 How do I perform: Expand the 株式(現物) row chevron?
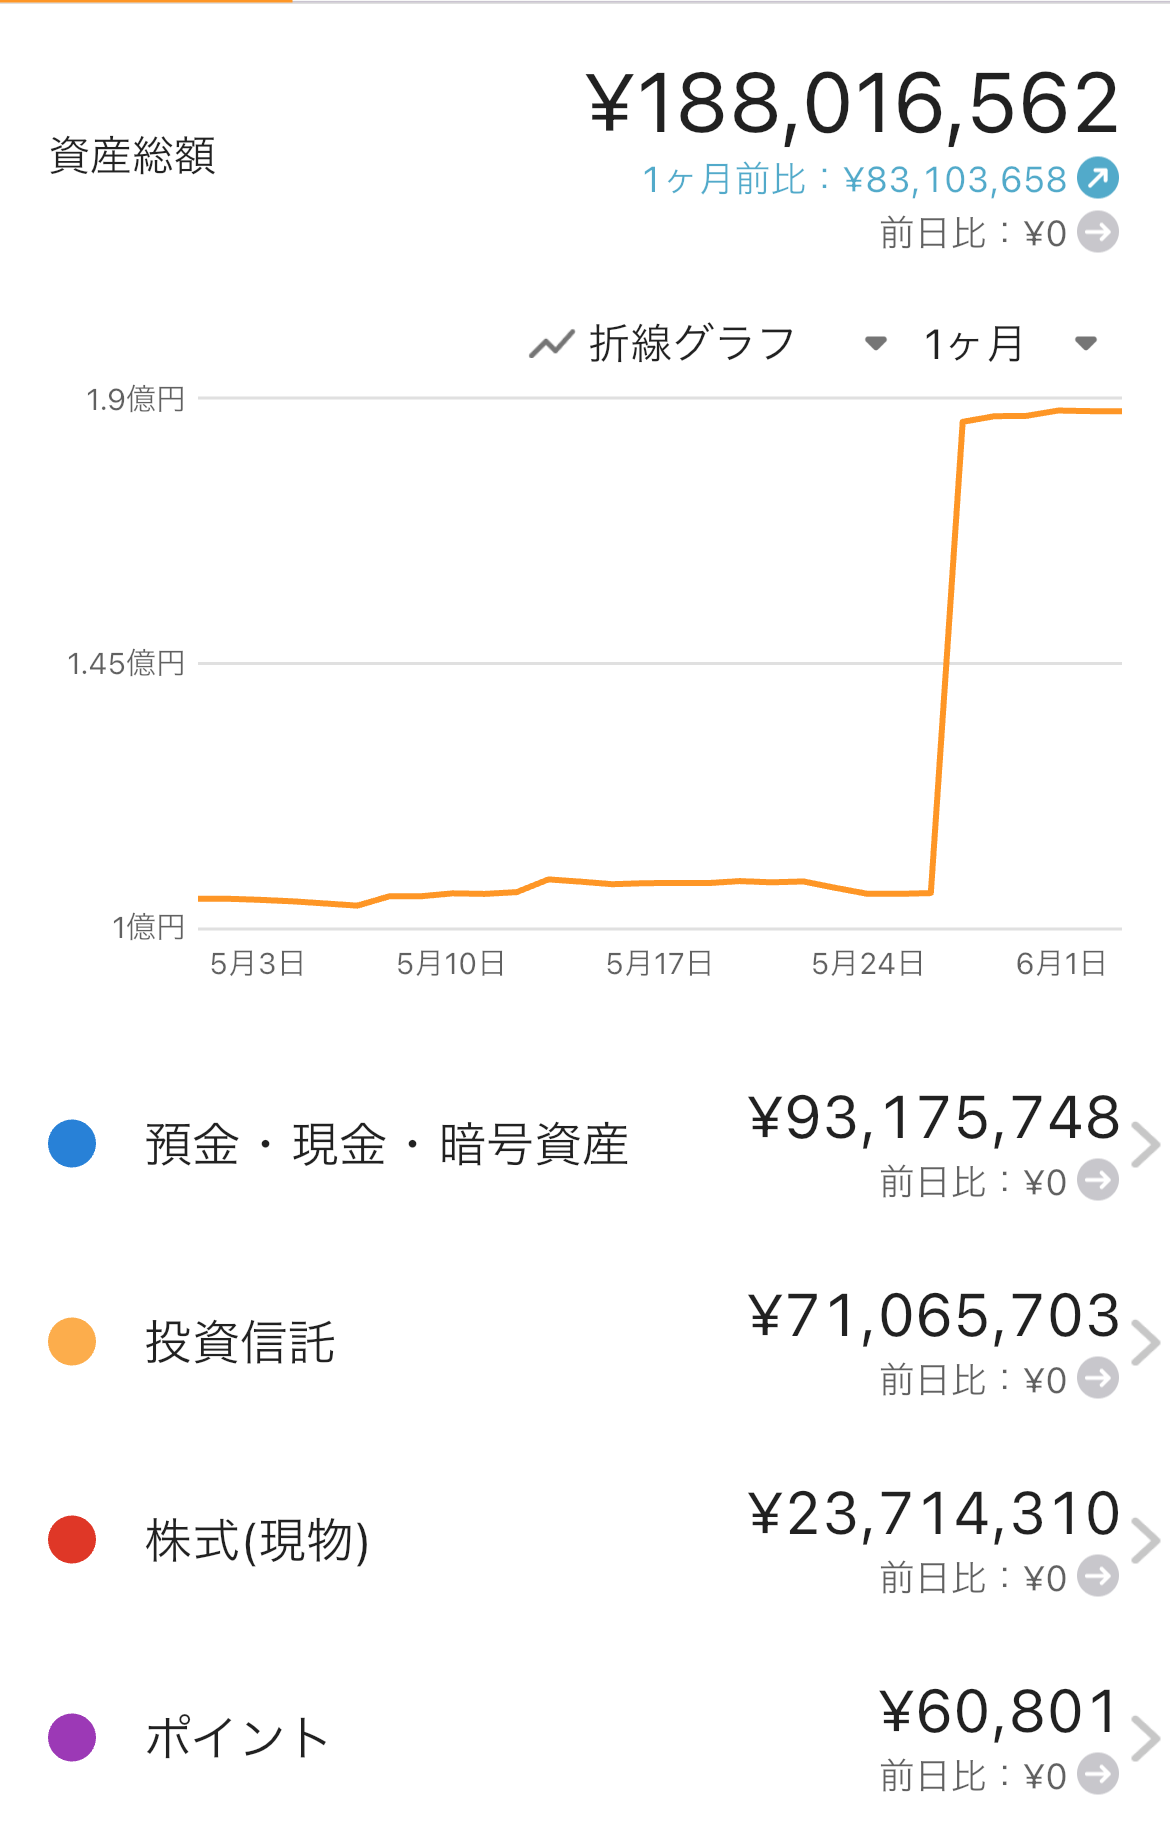point(1146,1541)
